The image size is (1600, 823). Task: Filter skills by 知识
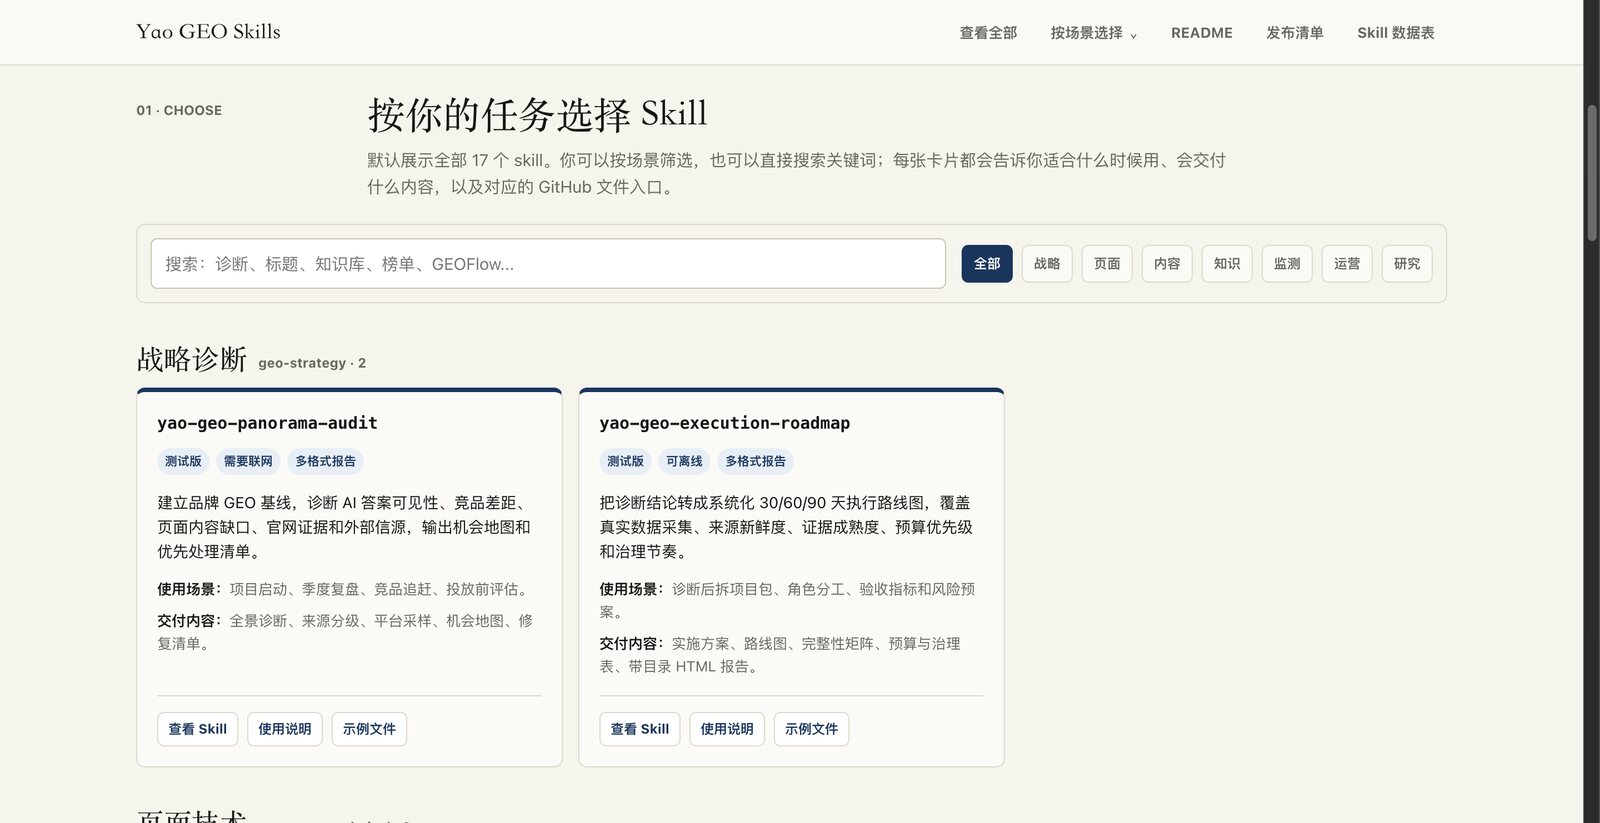[1227, 264]
